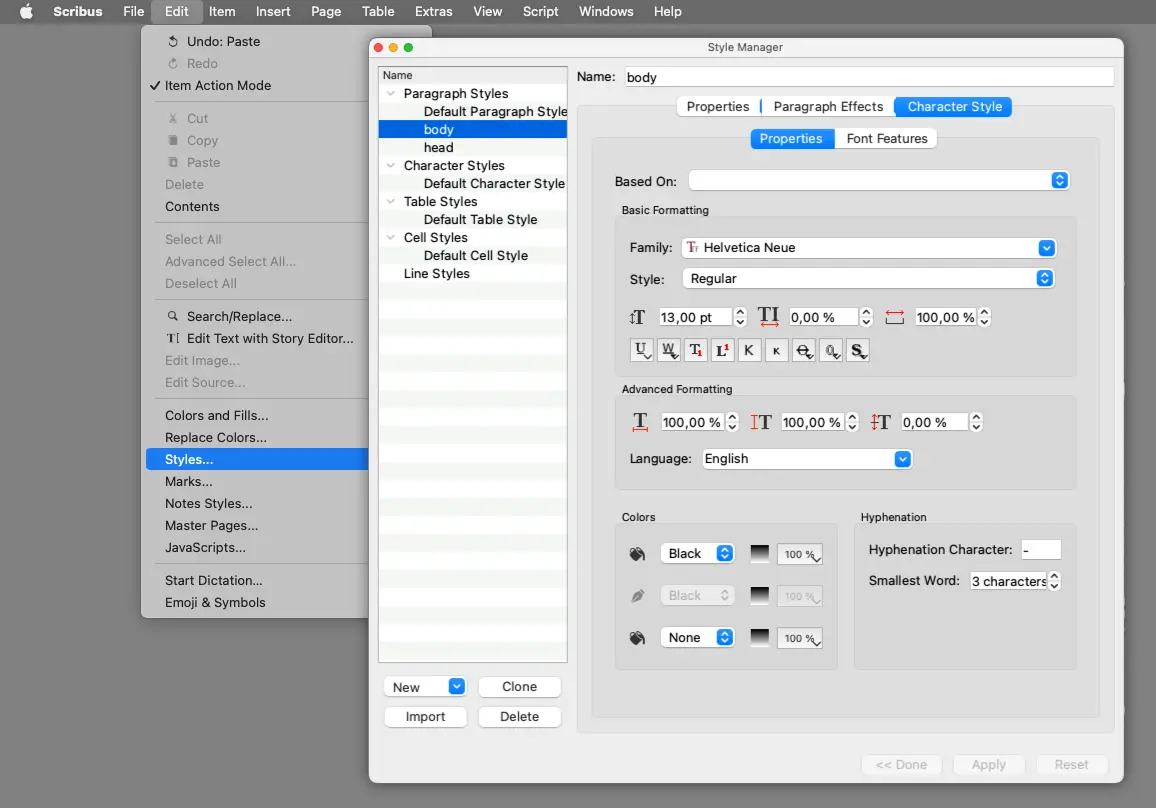Switch to the Font Features tab
This screenshot has height=808, width=1156.
(x=887, y=139)
